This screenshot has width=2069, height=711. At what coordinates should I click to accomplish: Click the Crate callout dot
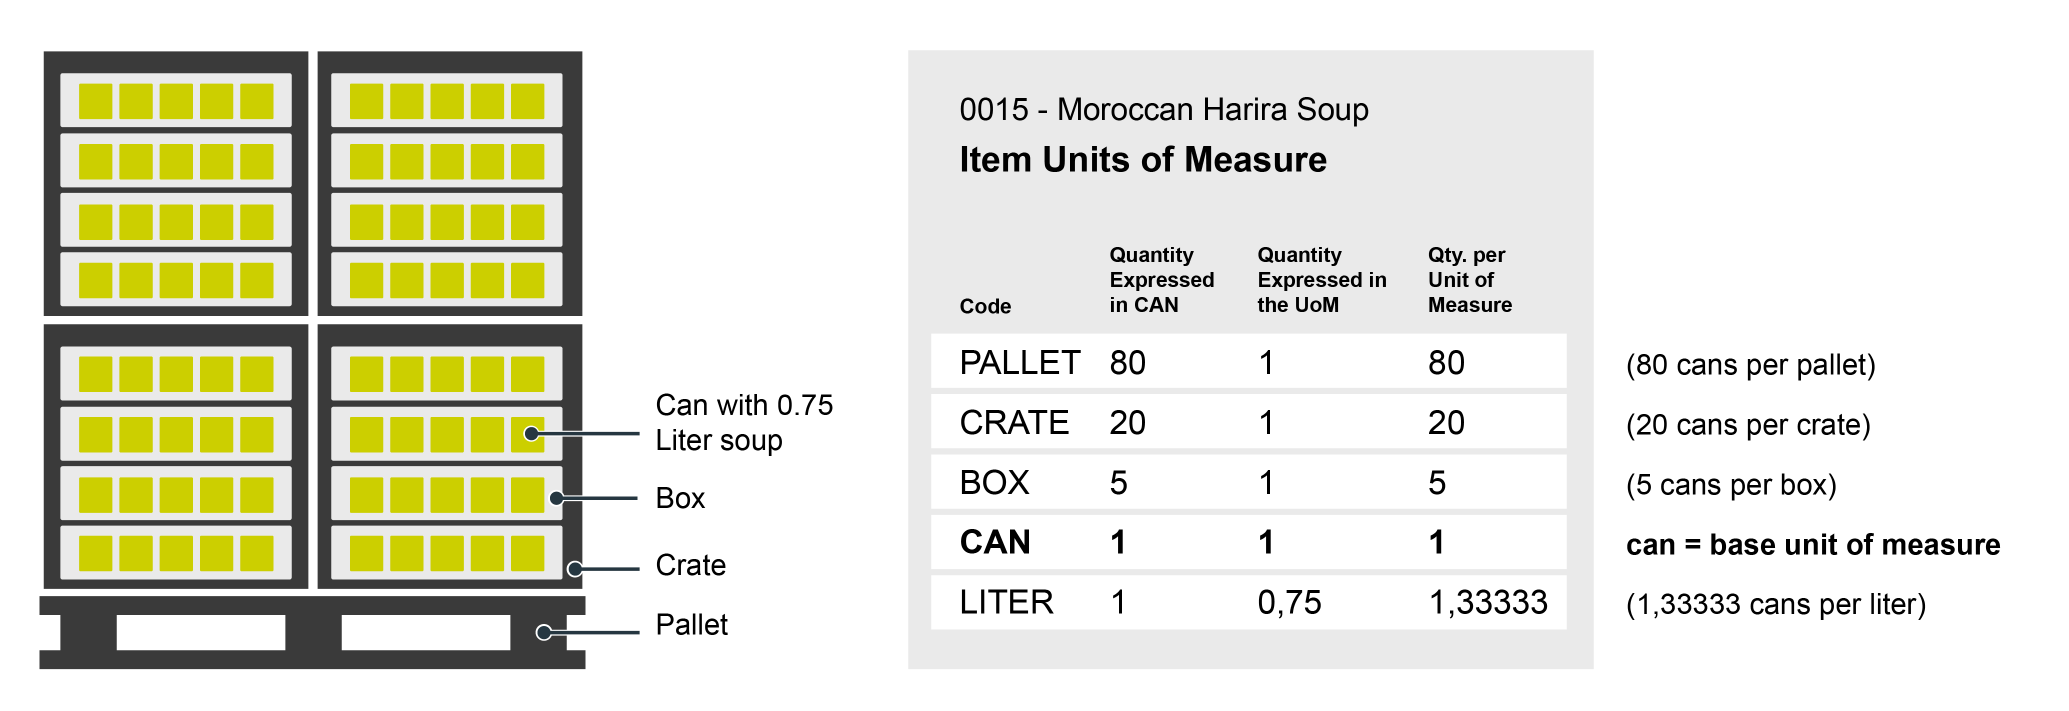(x=575, y=569)
